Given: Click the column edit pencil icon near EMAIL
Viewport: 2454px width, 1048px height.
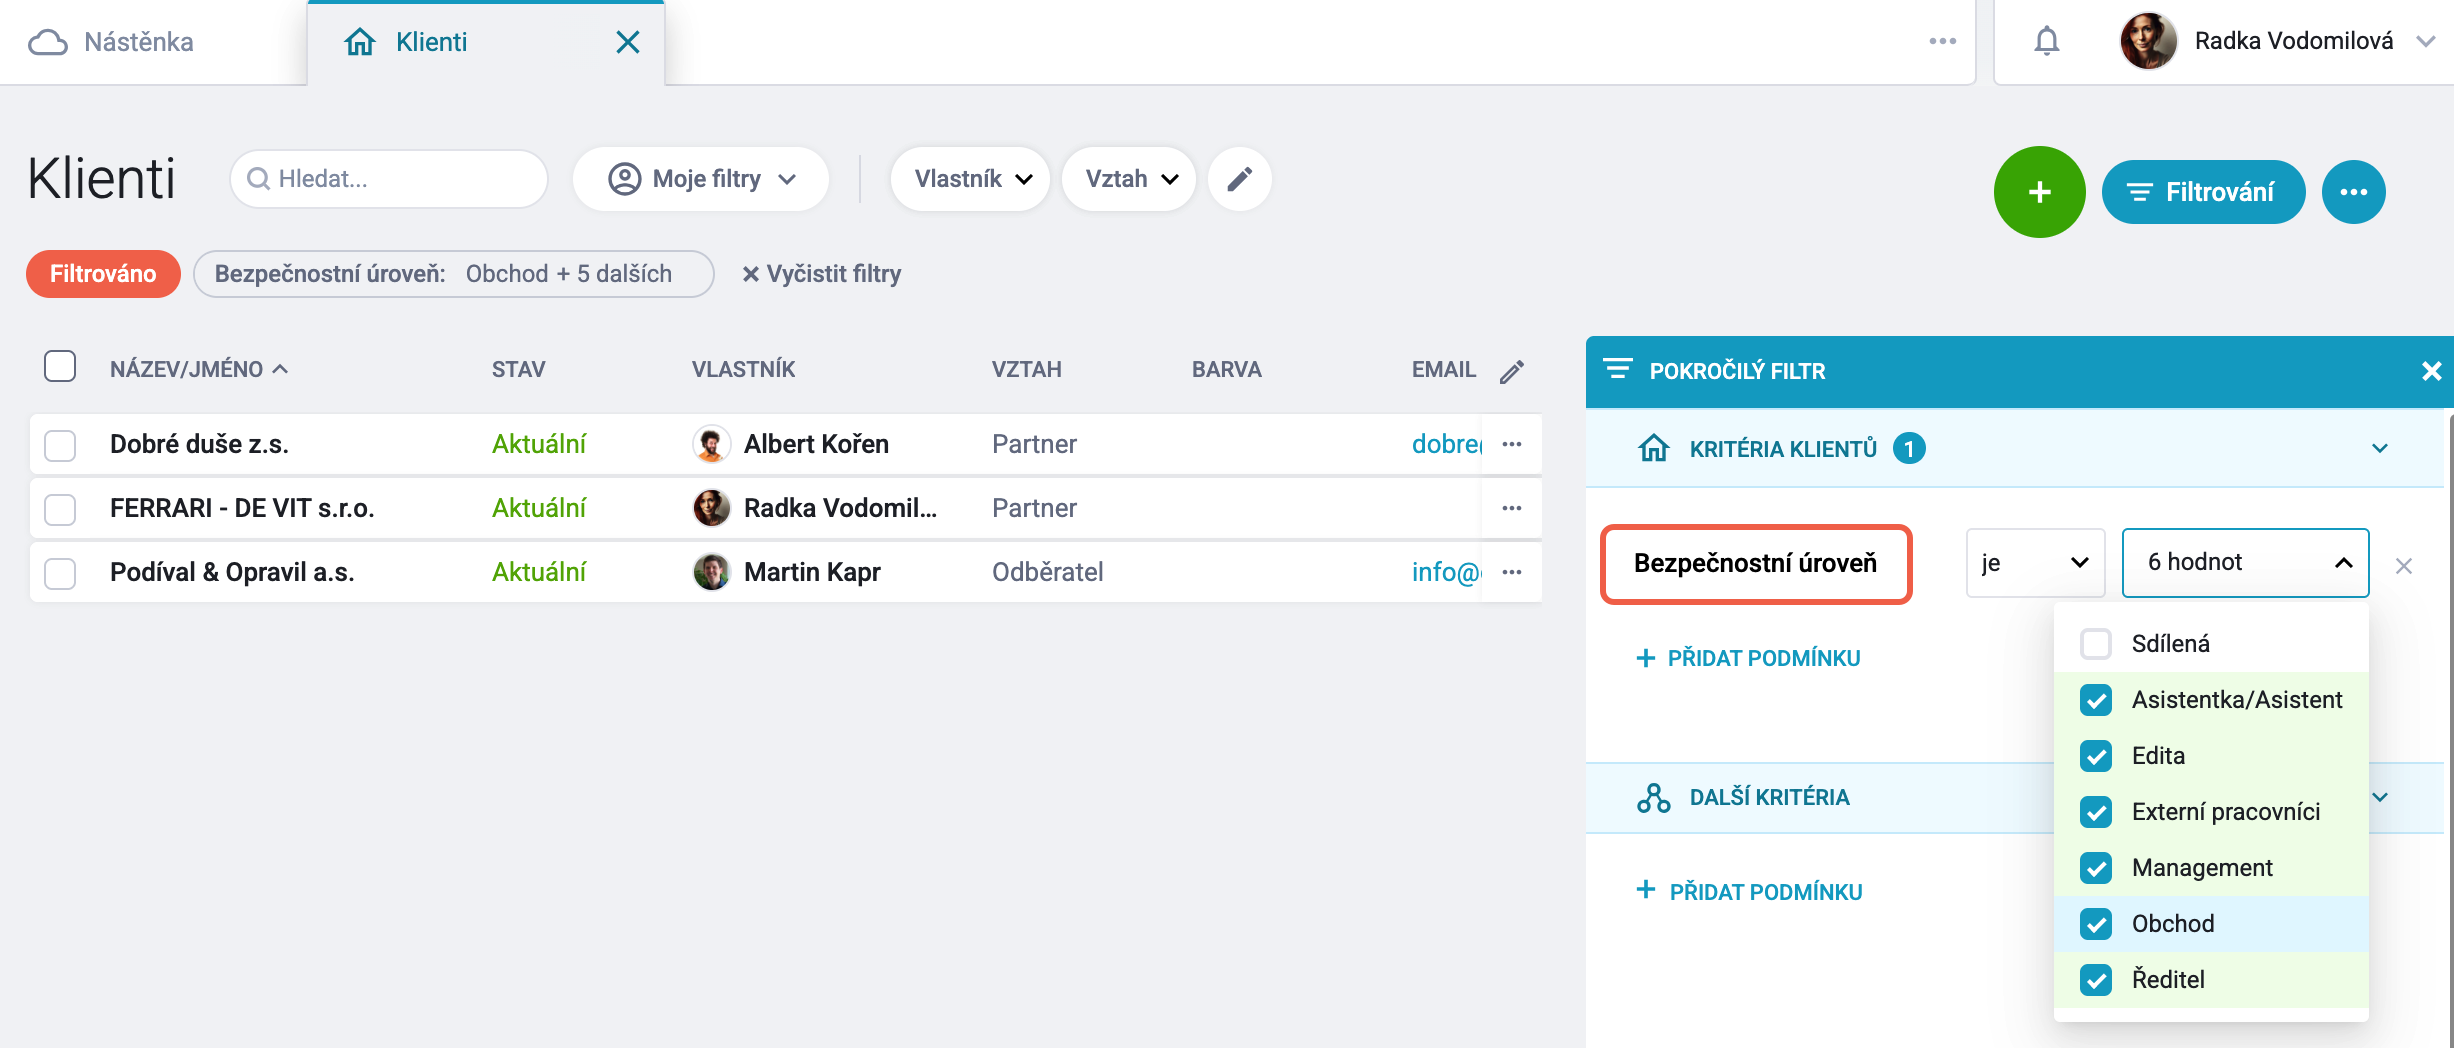Looking at the screenshot, I should pyautogui.click(x=1512, y=371).
